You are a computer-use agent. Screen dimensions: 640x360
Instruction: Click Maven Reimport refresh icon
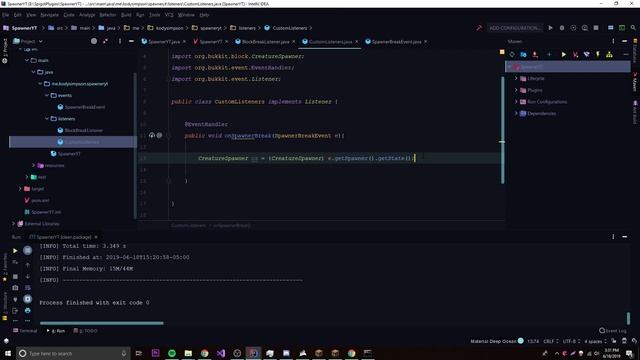point(512,54)
